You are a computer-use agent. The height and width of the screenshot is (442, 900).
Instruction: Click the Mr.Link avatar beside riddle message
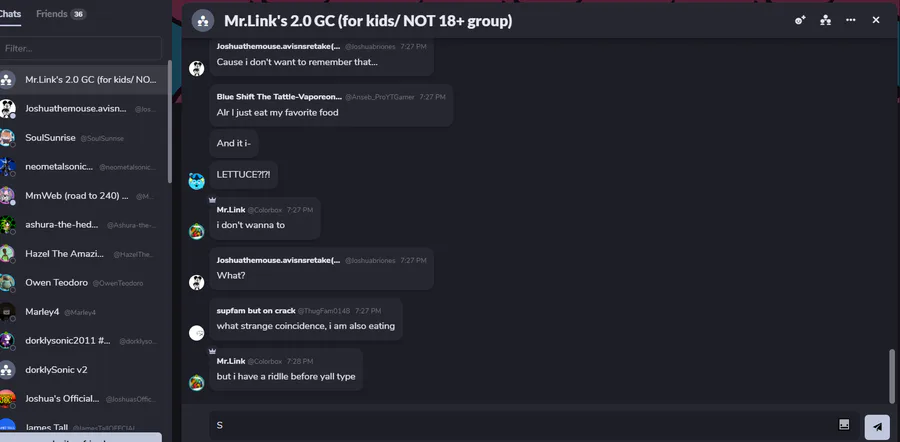click(197, 382)
